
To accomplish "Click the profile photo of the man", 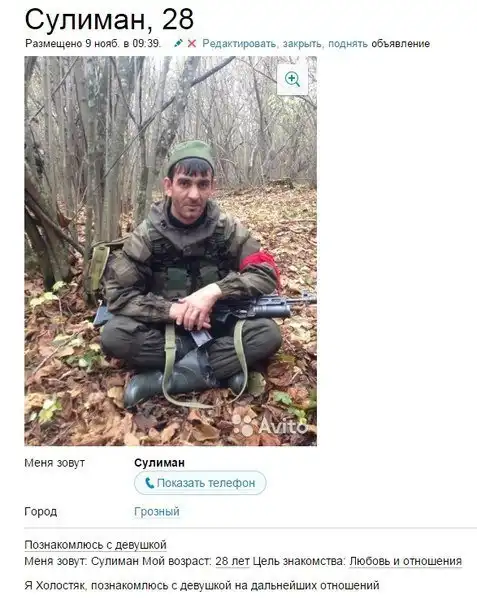I will coord(171,251).
